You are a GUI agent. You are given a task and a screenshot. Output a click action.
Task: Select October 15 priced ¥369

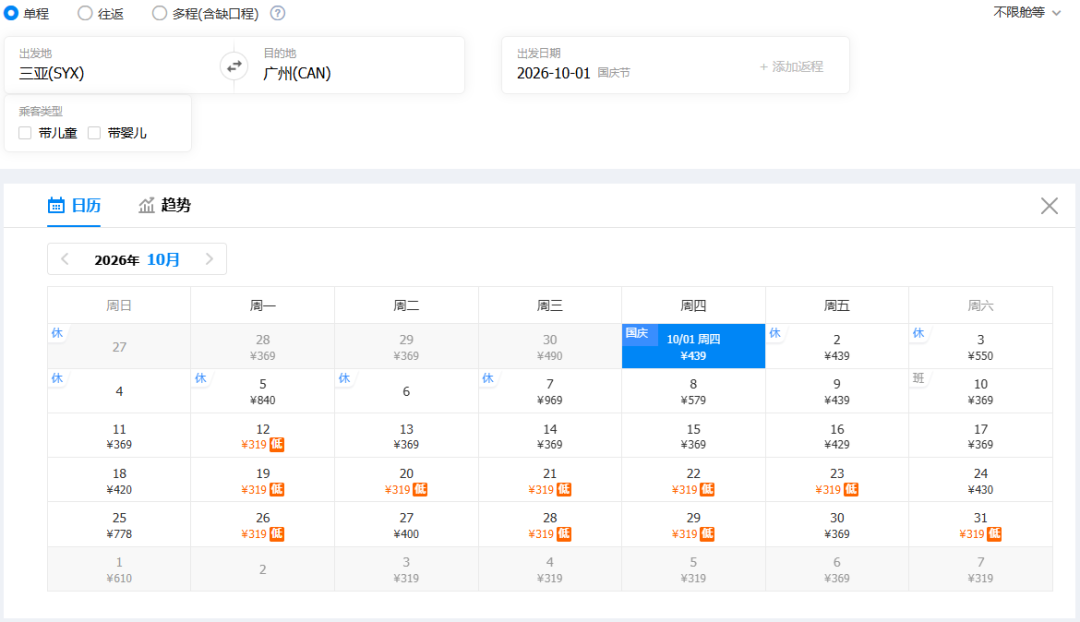[693, 435]
